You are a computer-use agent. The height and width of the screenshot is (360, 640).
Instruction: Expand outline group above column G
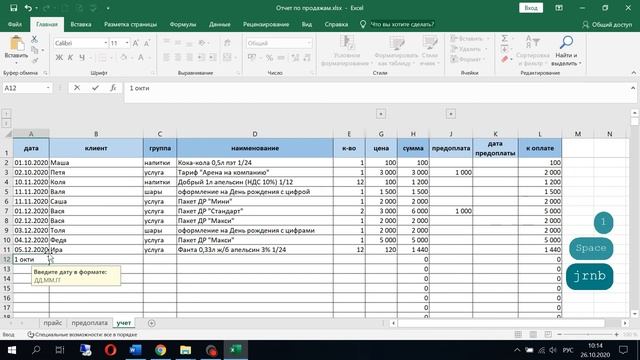(381, 114)
